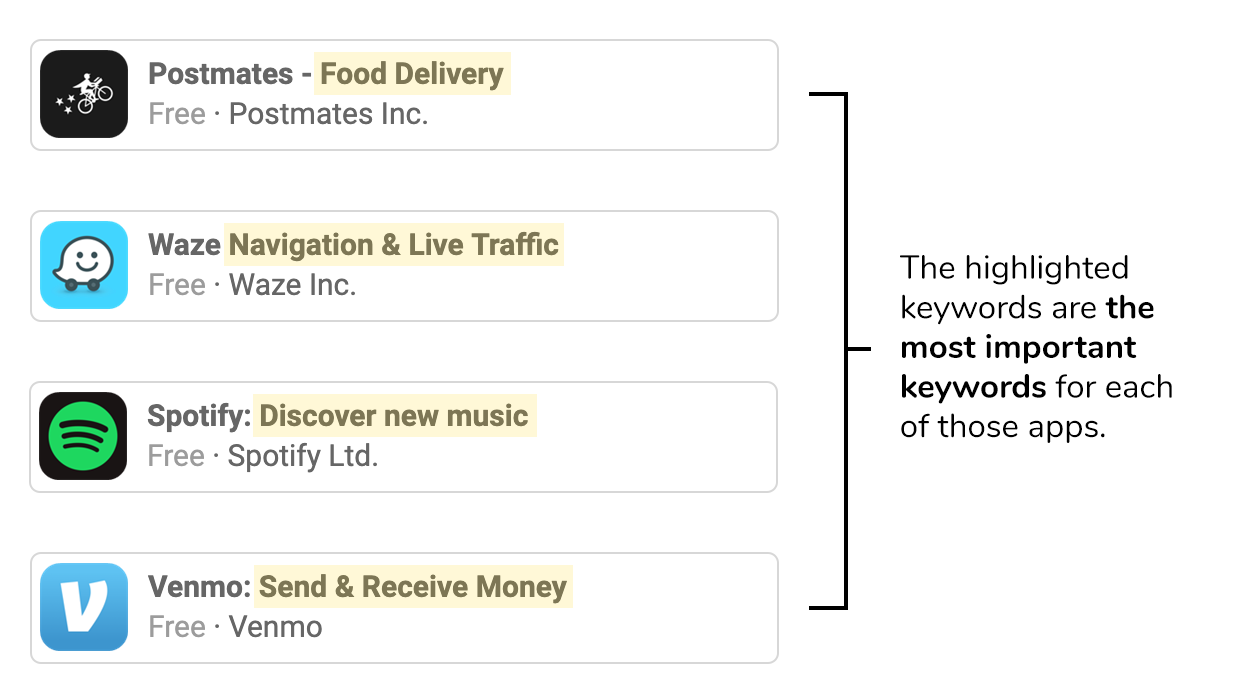Viewport: 1250px width, 692px height.
Task: Click the Waze Inc. developer name
Action: tap(293, 285)
